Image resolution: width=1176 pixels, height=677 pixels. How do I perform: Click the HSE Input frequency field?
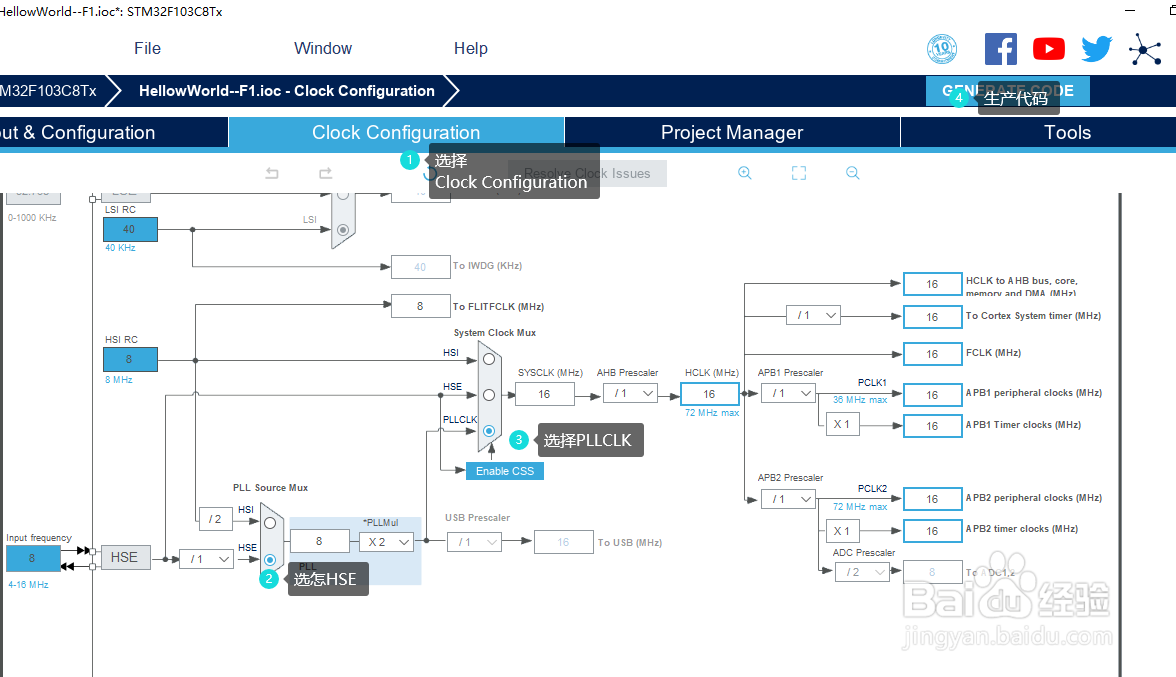(x=32, y=559)
